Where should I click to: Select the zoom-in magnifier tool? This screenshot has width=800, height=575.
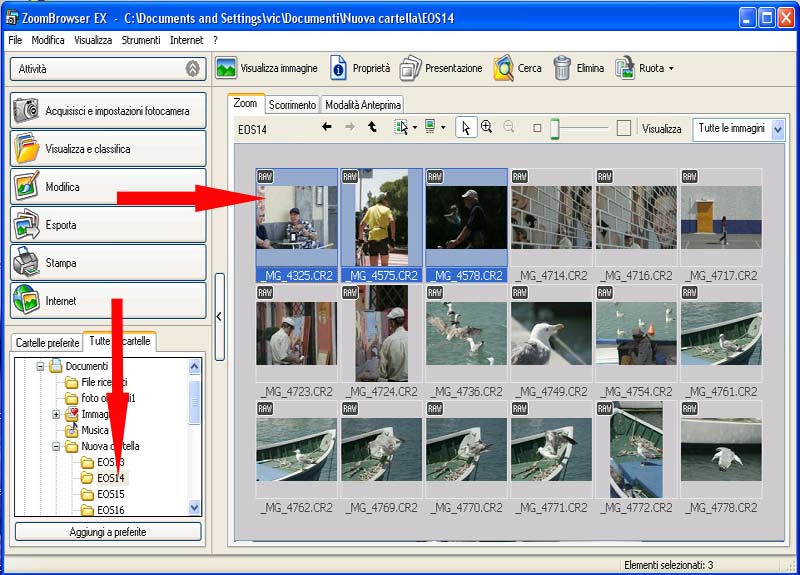pyautogui.click(x=487, y=128)
